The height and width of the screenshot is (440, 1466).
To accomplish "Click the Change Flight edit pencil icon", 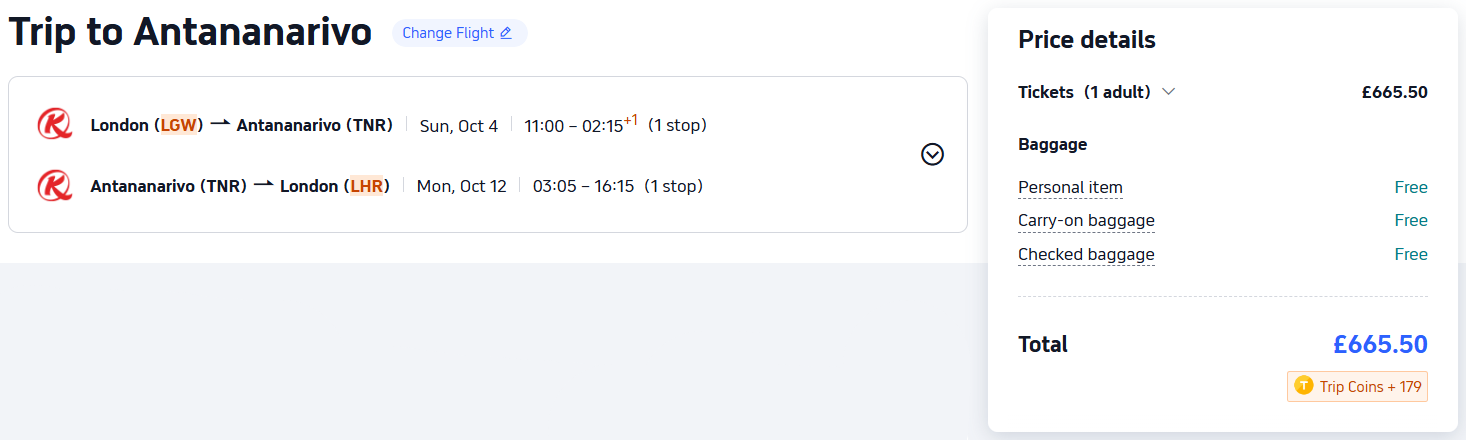I will (506, 33).
